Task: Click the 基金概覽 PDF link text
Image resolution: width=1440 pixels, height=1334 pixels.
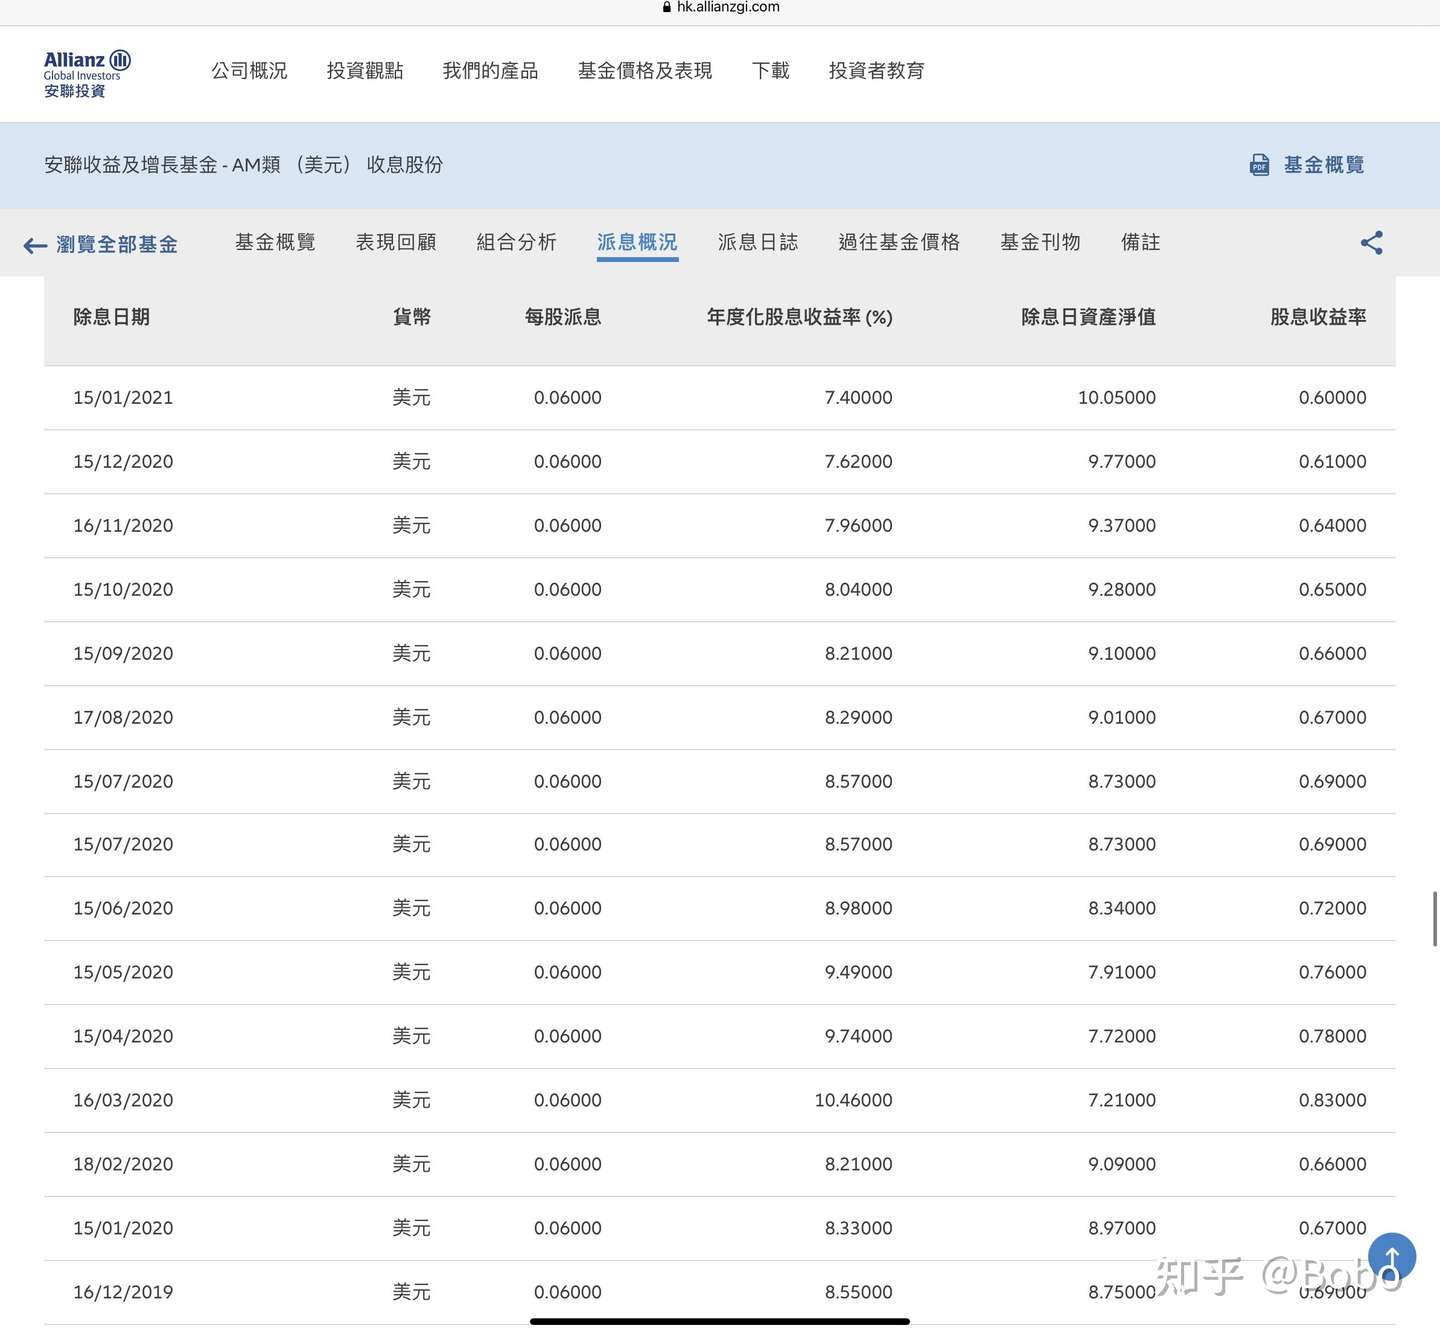Action: coord(1324,165)
